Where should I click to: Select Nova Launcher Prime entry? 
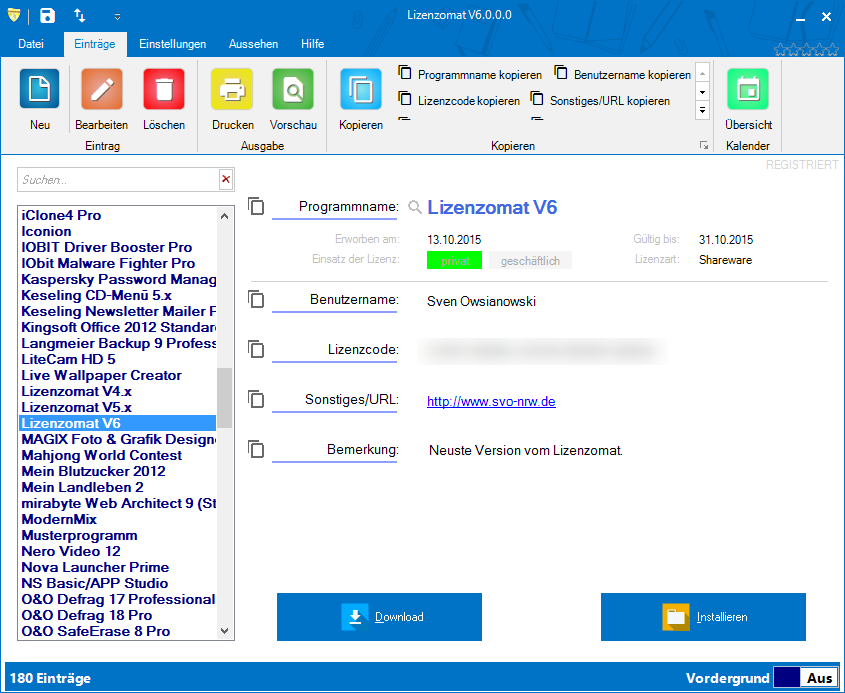tap(95, 567)
